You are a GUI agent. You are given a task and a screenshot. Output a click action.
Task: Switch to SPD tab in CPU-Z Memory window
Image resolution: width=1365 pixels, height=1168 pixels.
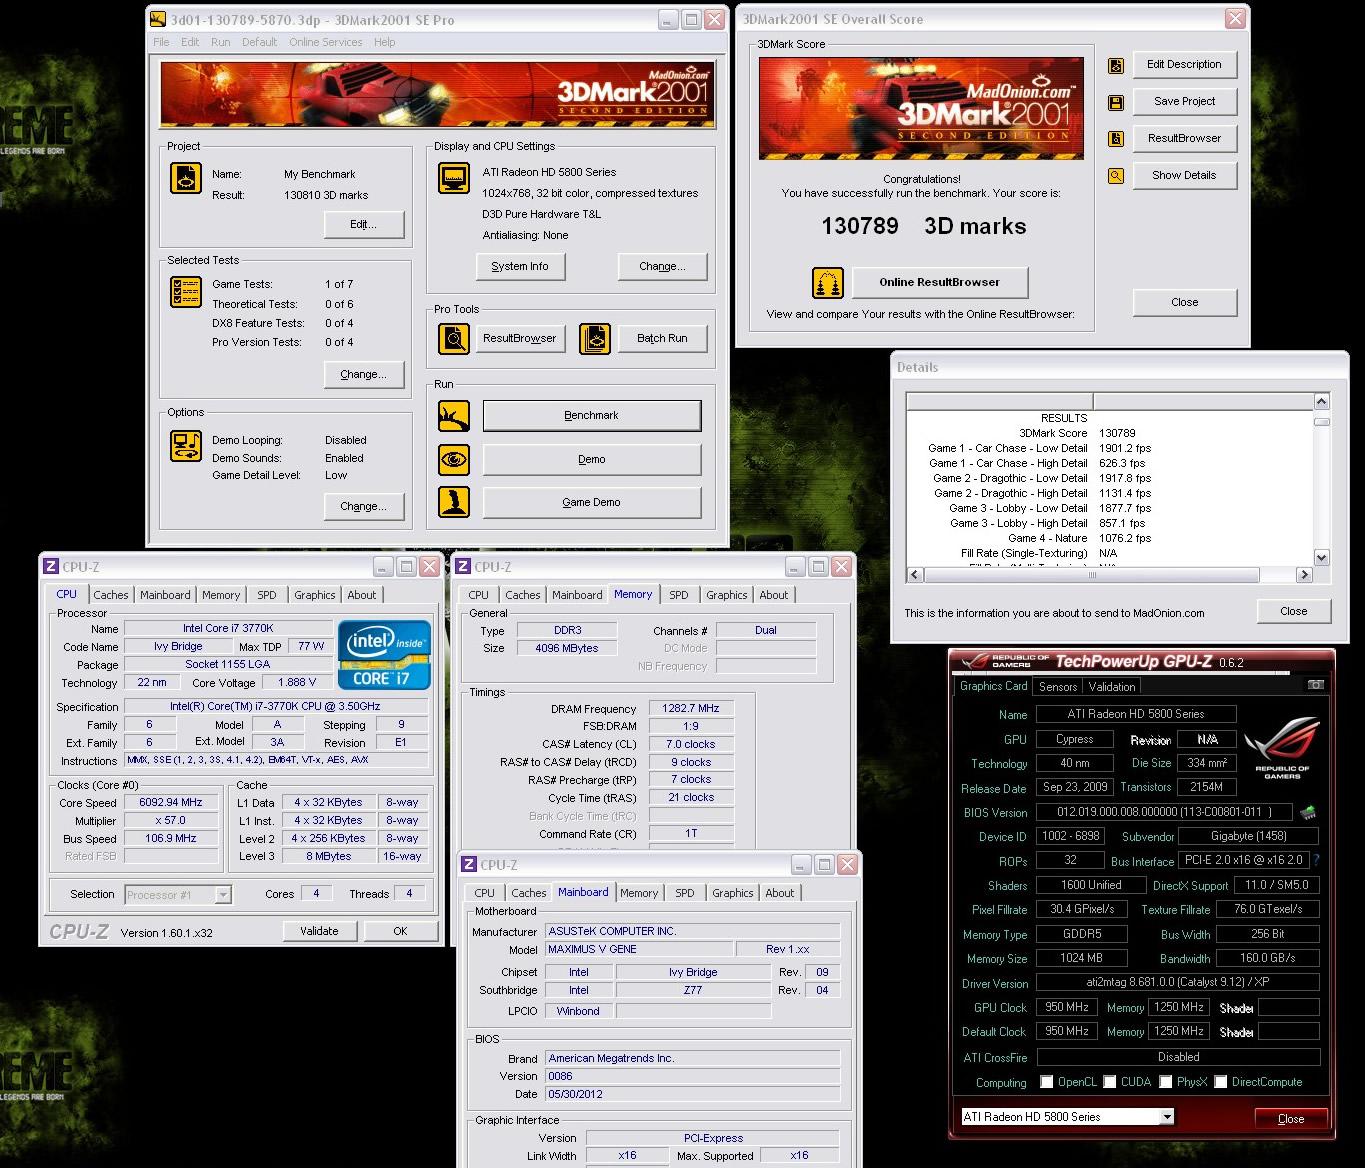(679, 595)
